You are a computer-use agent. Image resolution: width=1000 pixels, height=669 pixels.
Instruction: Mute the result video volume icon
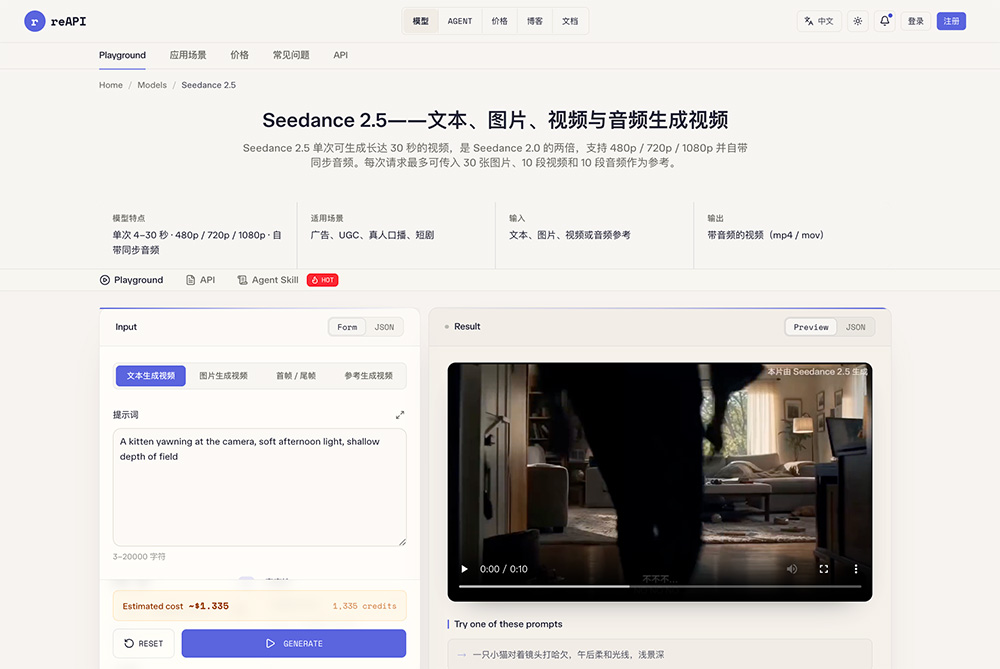coord(791,569)
